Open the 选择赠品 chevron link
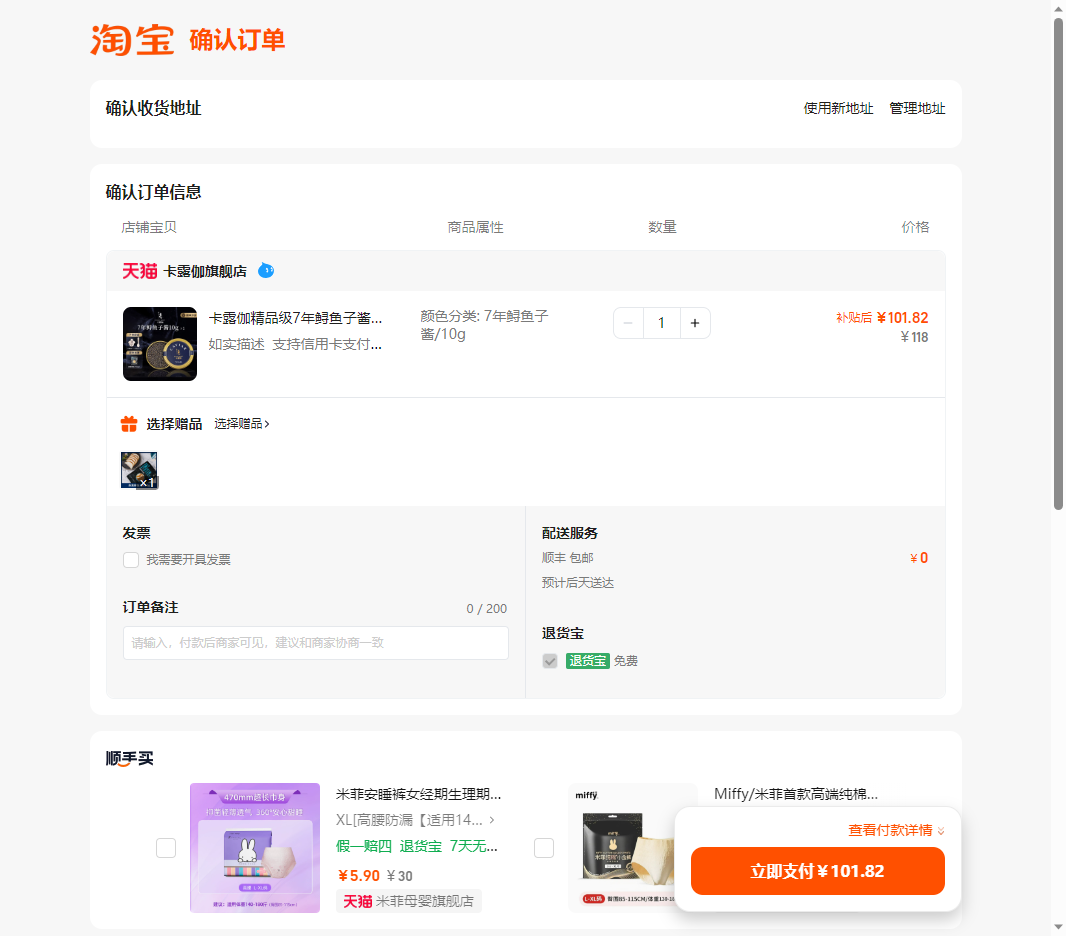 242,424
